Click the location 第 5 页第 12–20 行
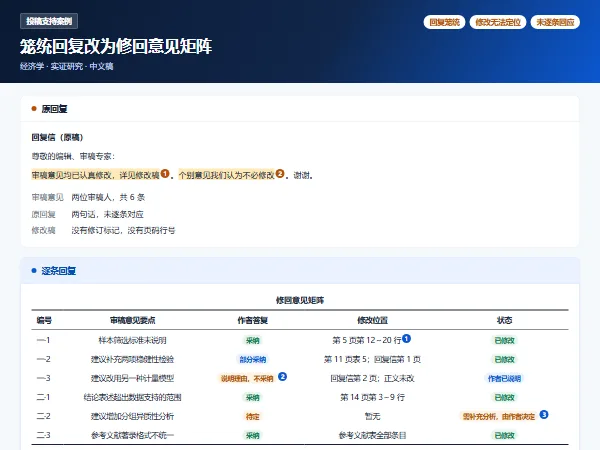The image size is (600, 450). [x=367, y=340]
